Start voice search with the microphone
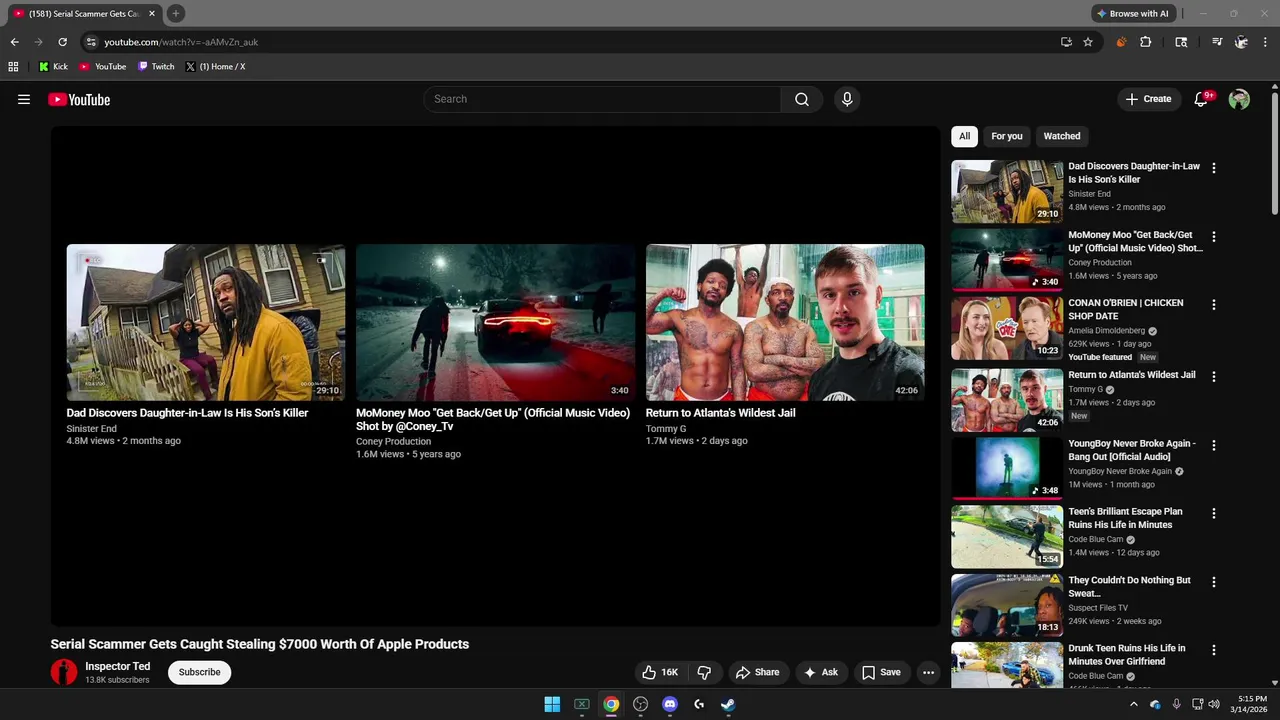This screenshot has height=720, width=1280. point(847,99)
